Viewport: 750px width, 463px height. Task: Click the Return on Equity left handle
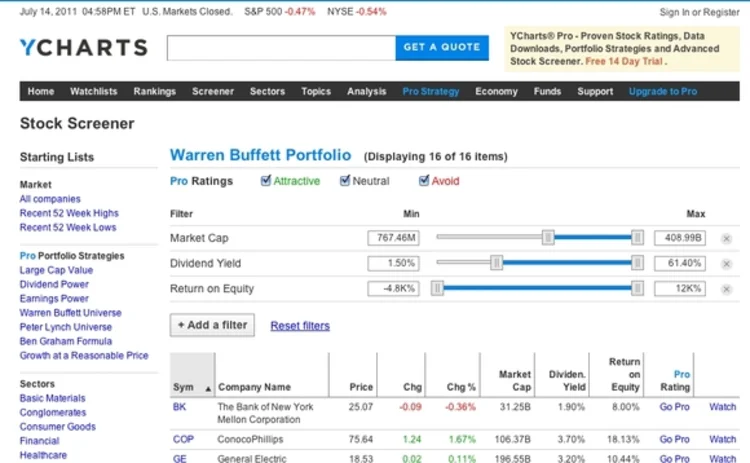437,288
